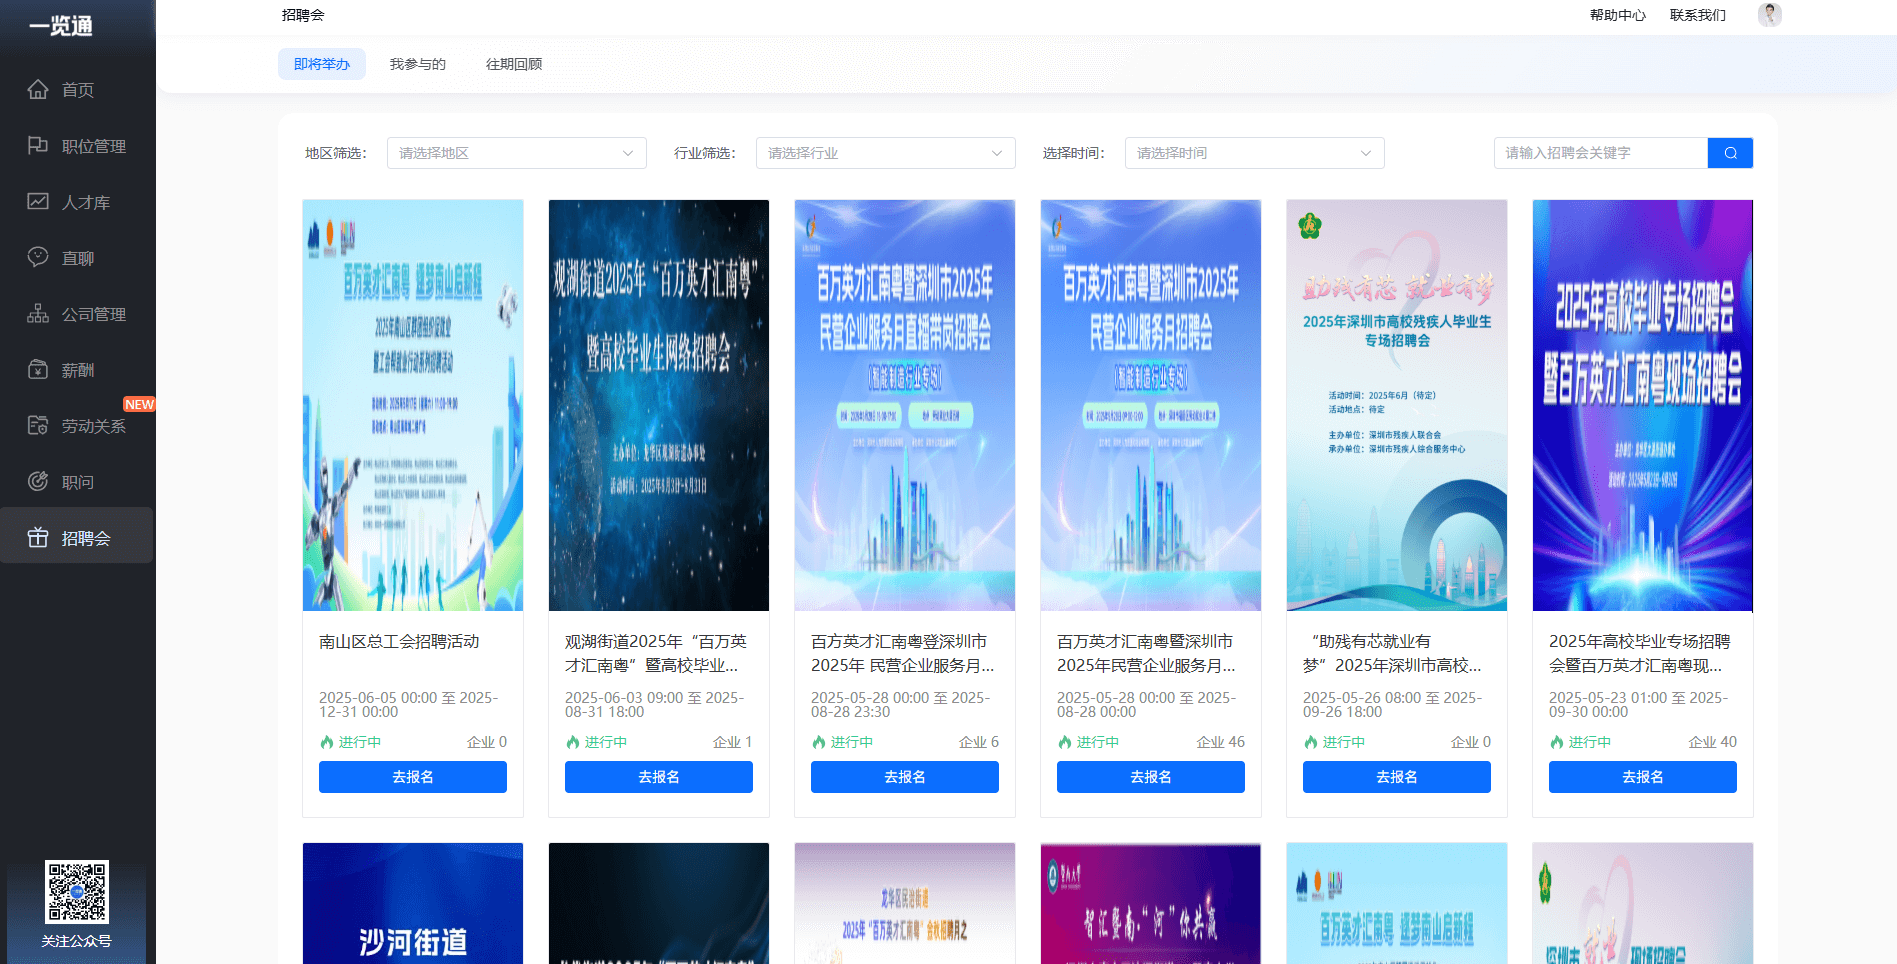1897x964 pixels.
Task: Open the user avatar in the top right
Action: [1770, 15]
